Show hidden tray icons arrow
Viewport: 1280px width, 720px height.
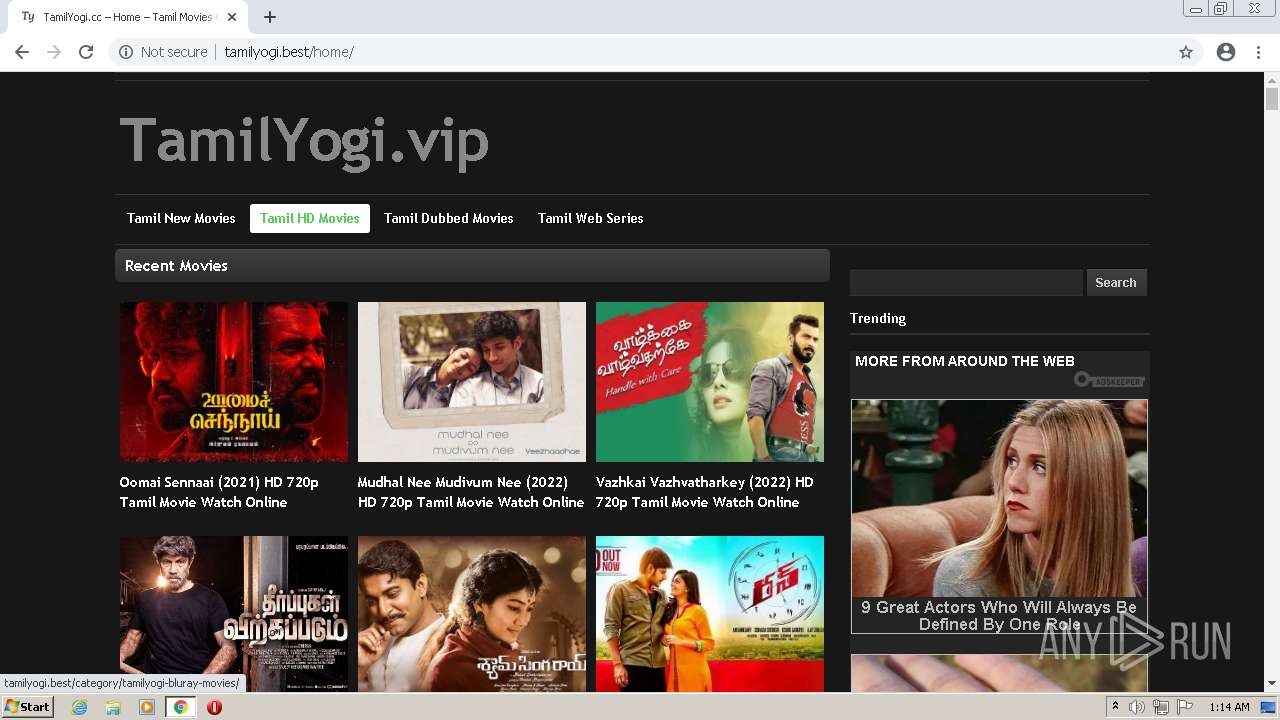(1115, 707)
